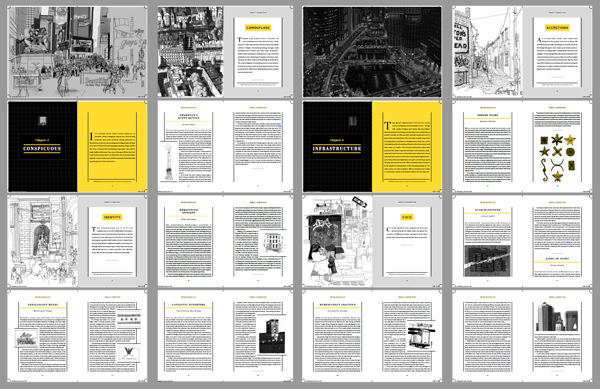This screenshot has height=389, width=600.
Task: Click the skyscrapers photo page
Action: click(557, 336)
